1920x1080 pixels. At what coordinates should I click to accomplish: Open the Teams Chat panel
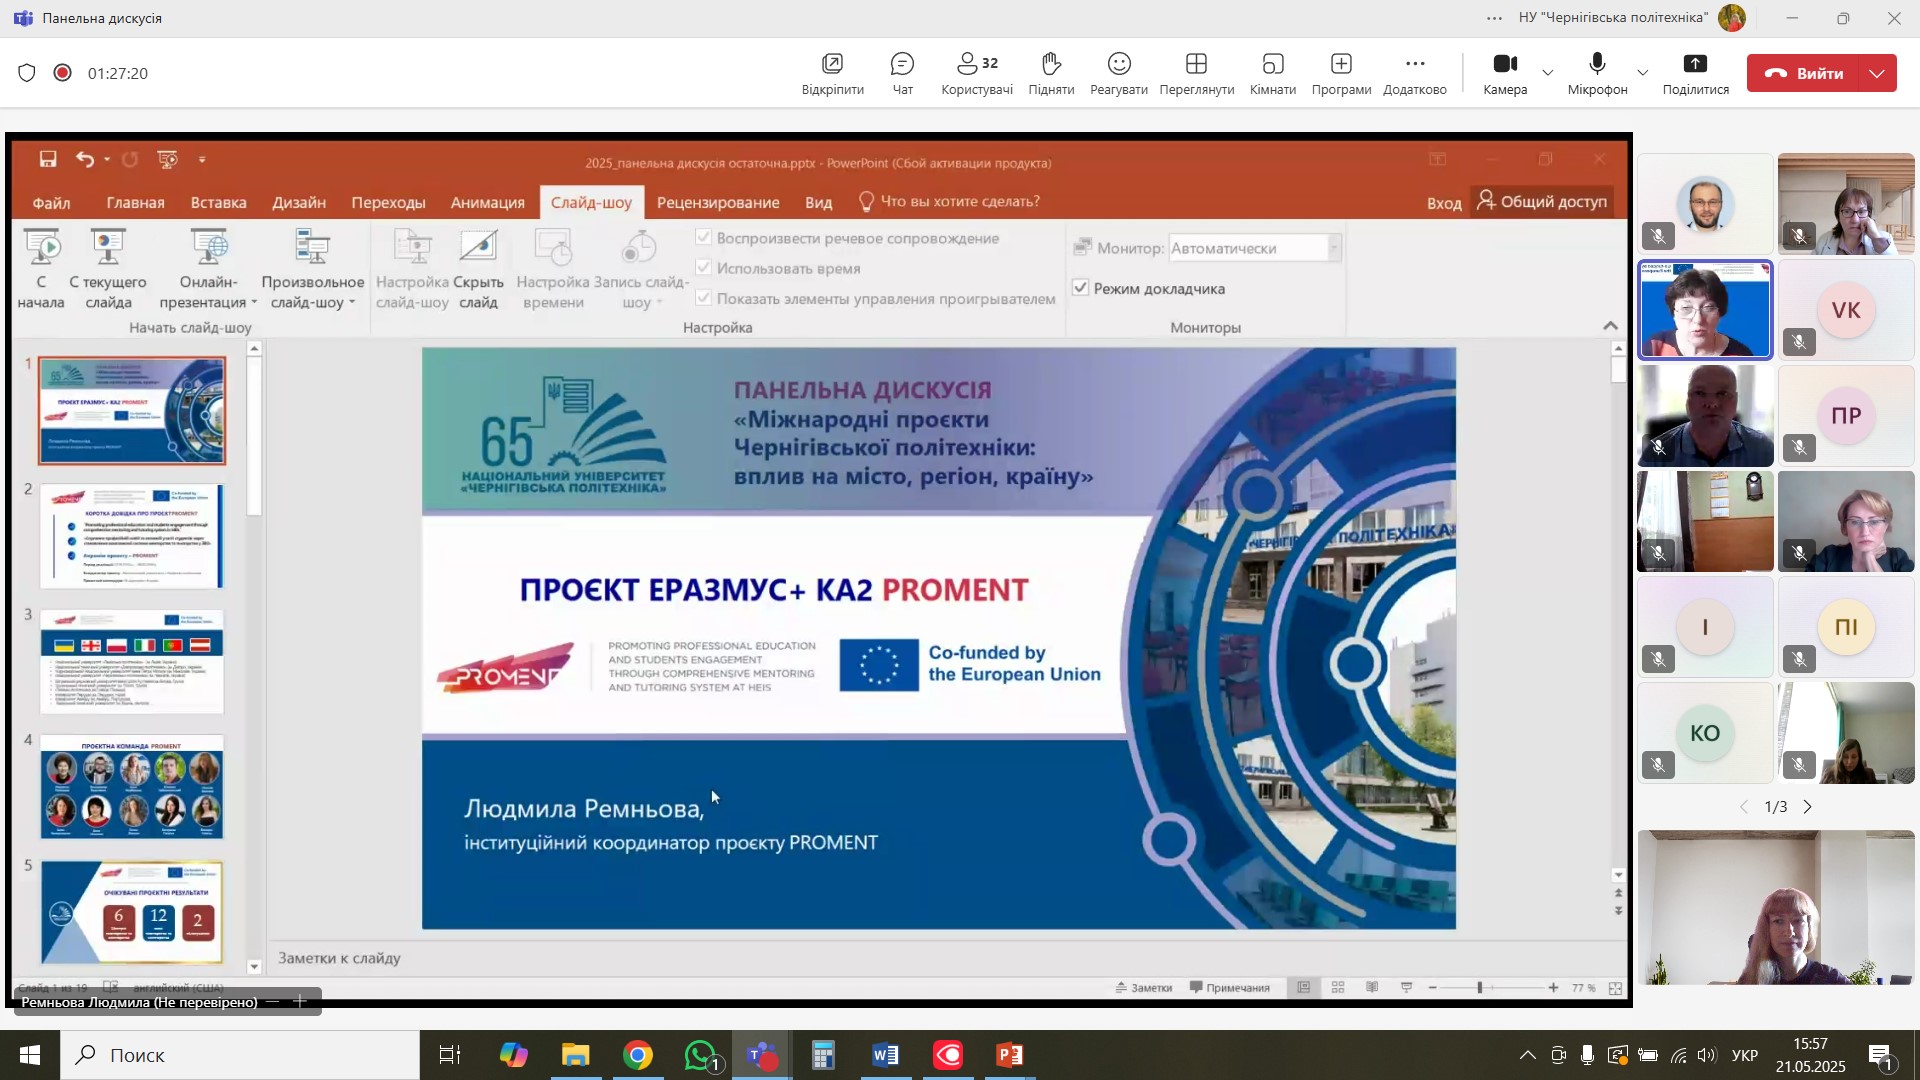(902, 73)
